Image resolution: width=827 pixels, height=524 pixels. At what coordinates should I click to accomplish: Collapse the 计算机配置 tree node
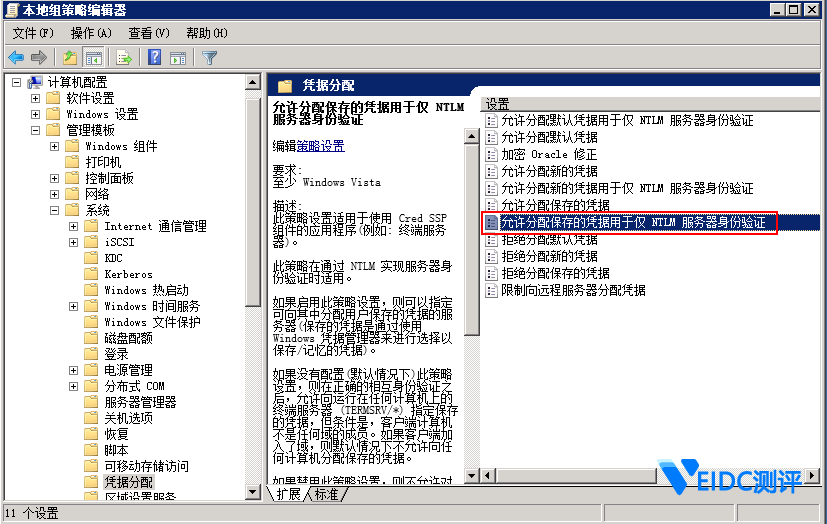tap(16, 83)
